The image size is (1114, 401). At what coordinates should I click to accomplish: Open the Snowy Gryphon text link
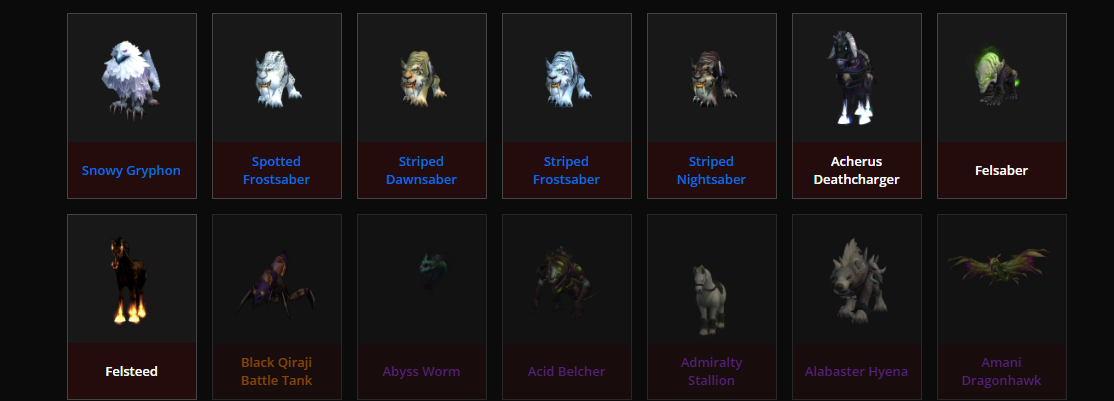pos(131,171)
